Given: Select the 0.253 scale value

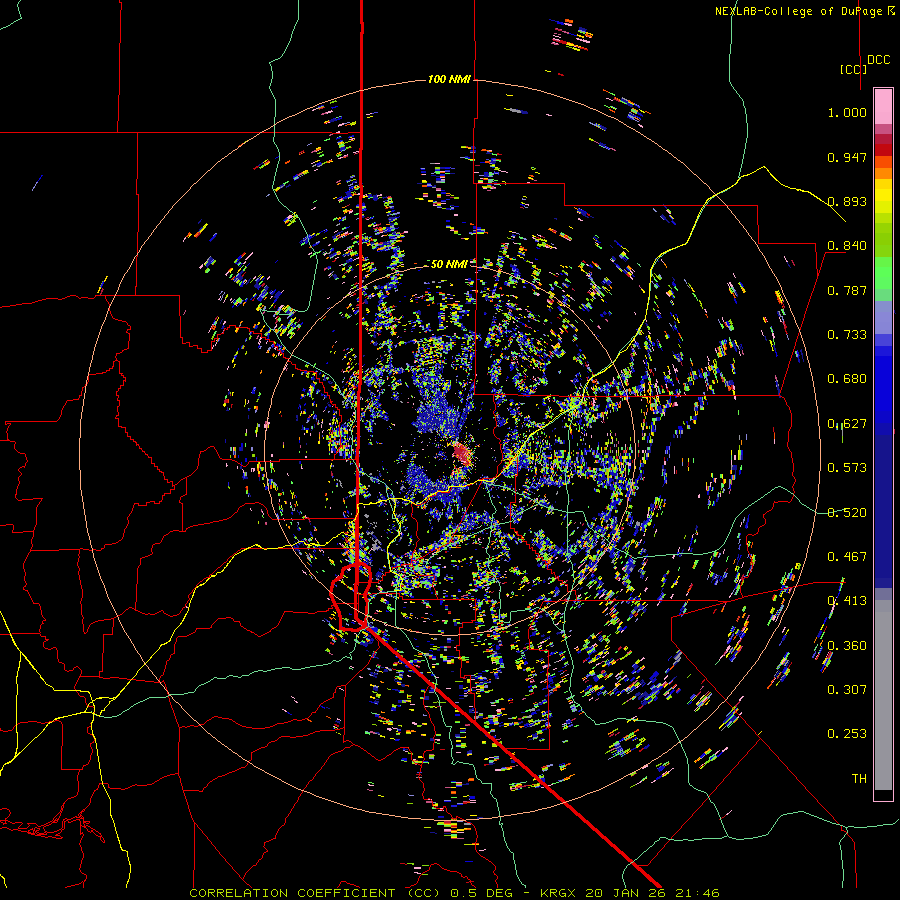Looking at the screenshot, I should pyautogui.click(x=847, y=734).
